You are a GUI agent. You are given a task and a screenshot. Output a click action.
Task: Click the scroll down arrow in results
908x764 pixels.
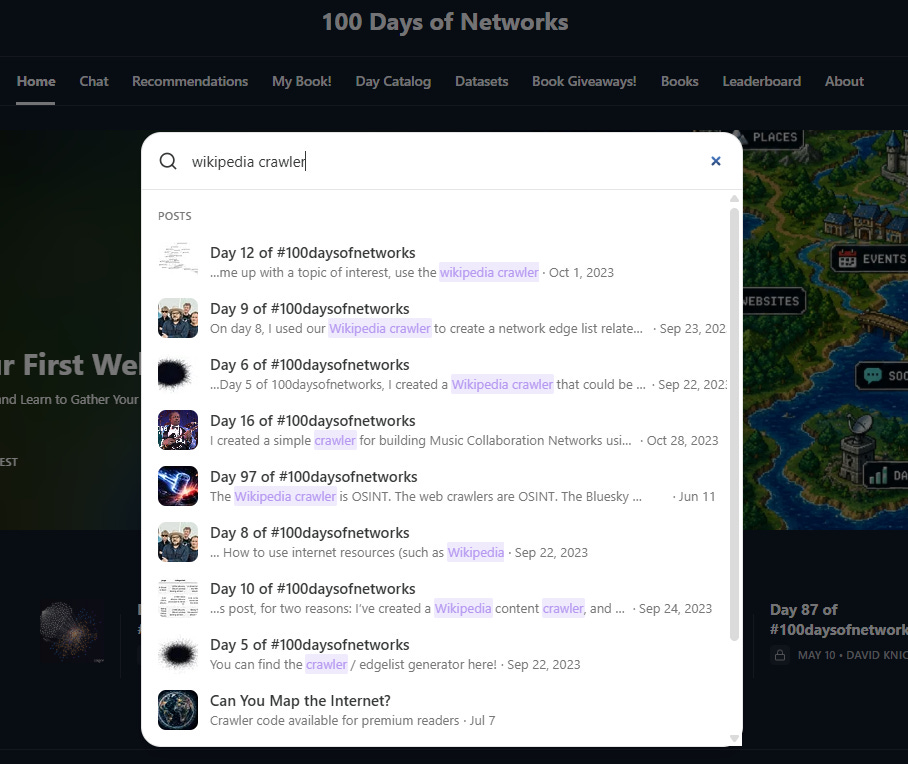[x=734, y=738]
